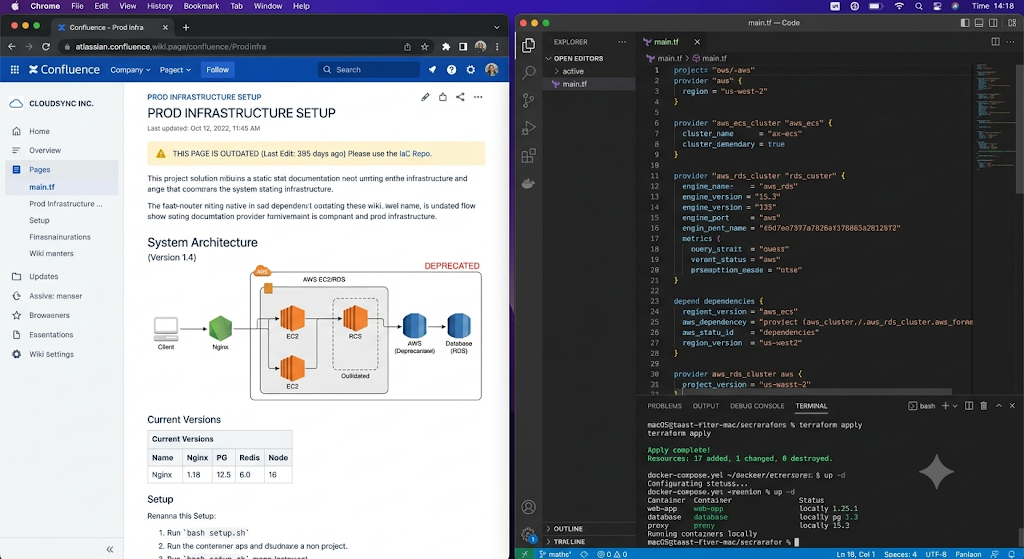Go back in Chrome
1024x559 pixels.
tap(12, 46)
